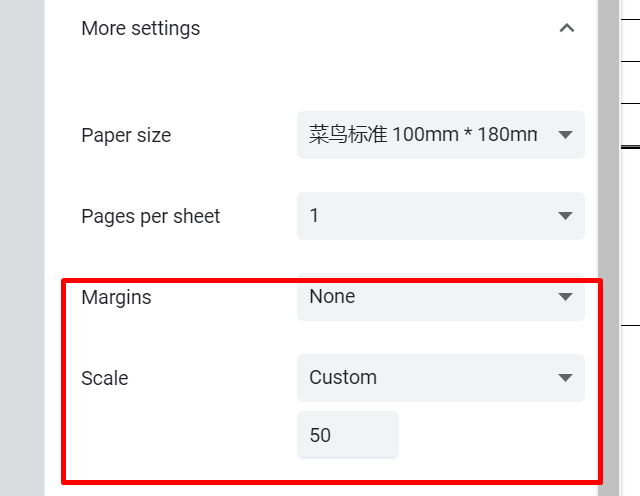
Task: Open the Pages per sheet dropdown
Action: pyautogui.click(x=440, y=216)
